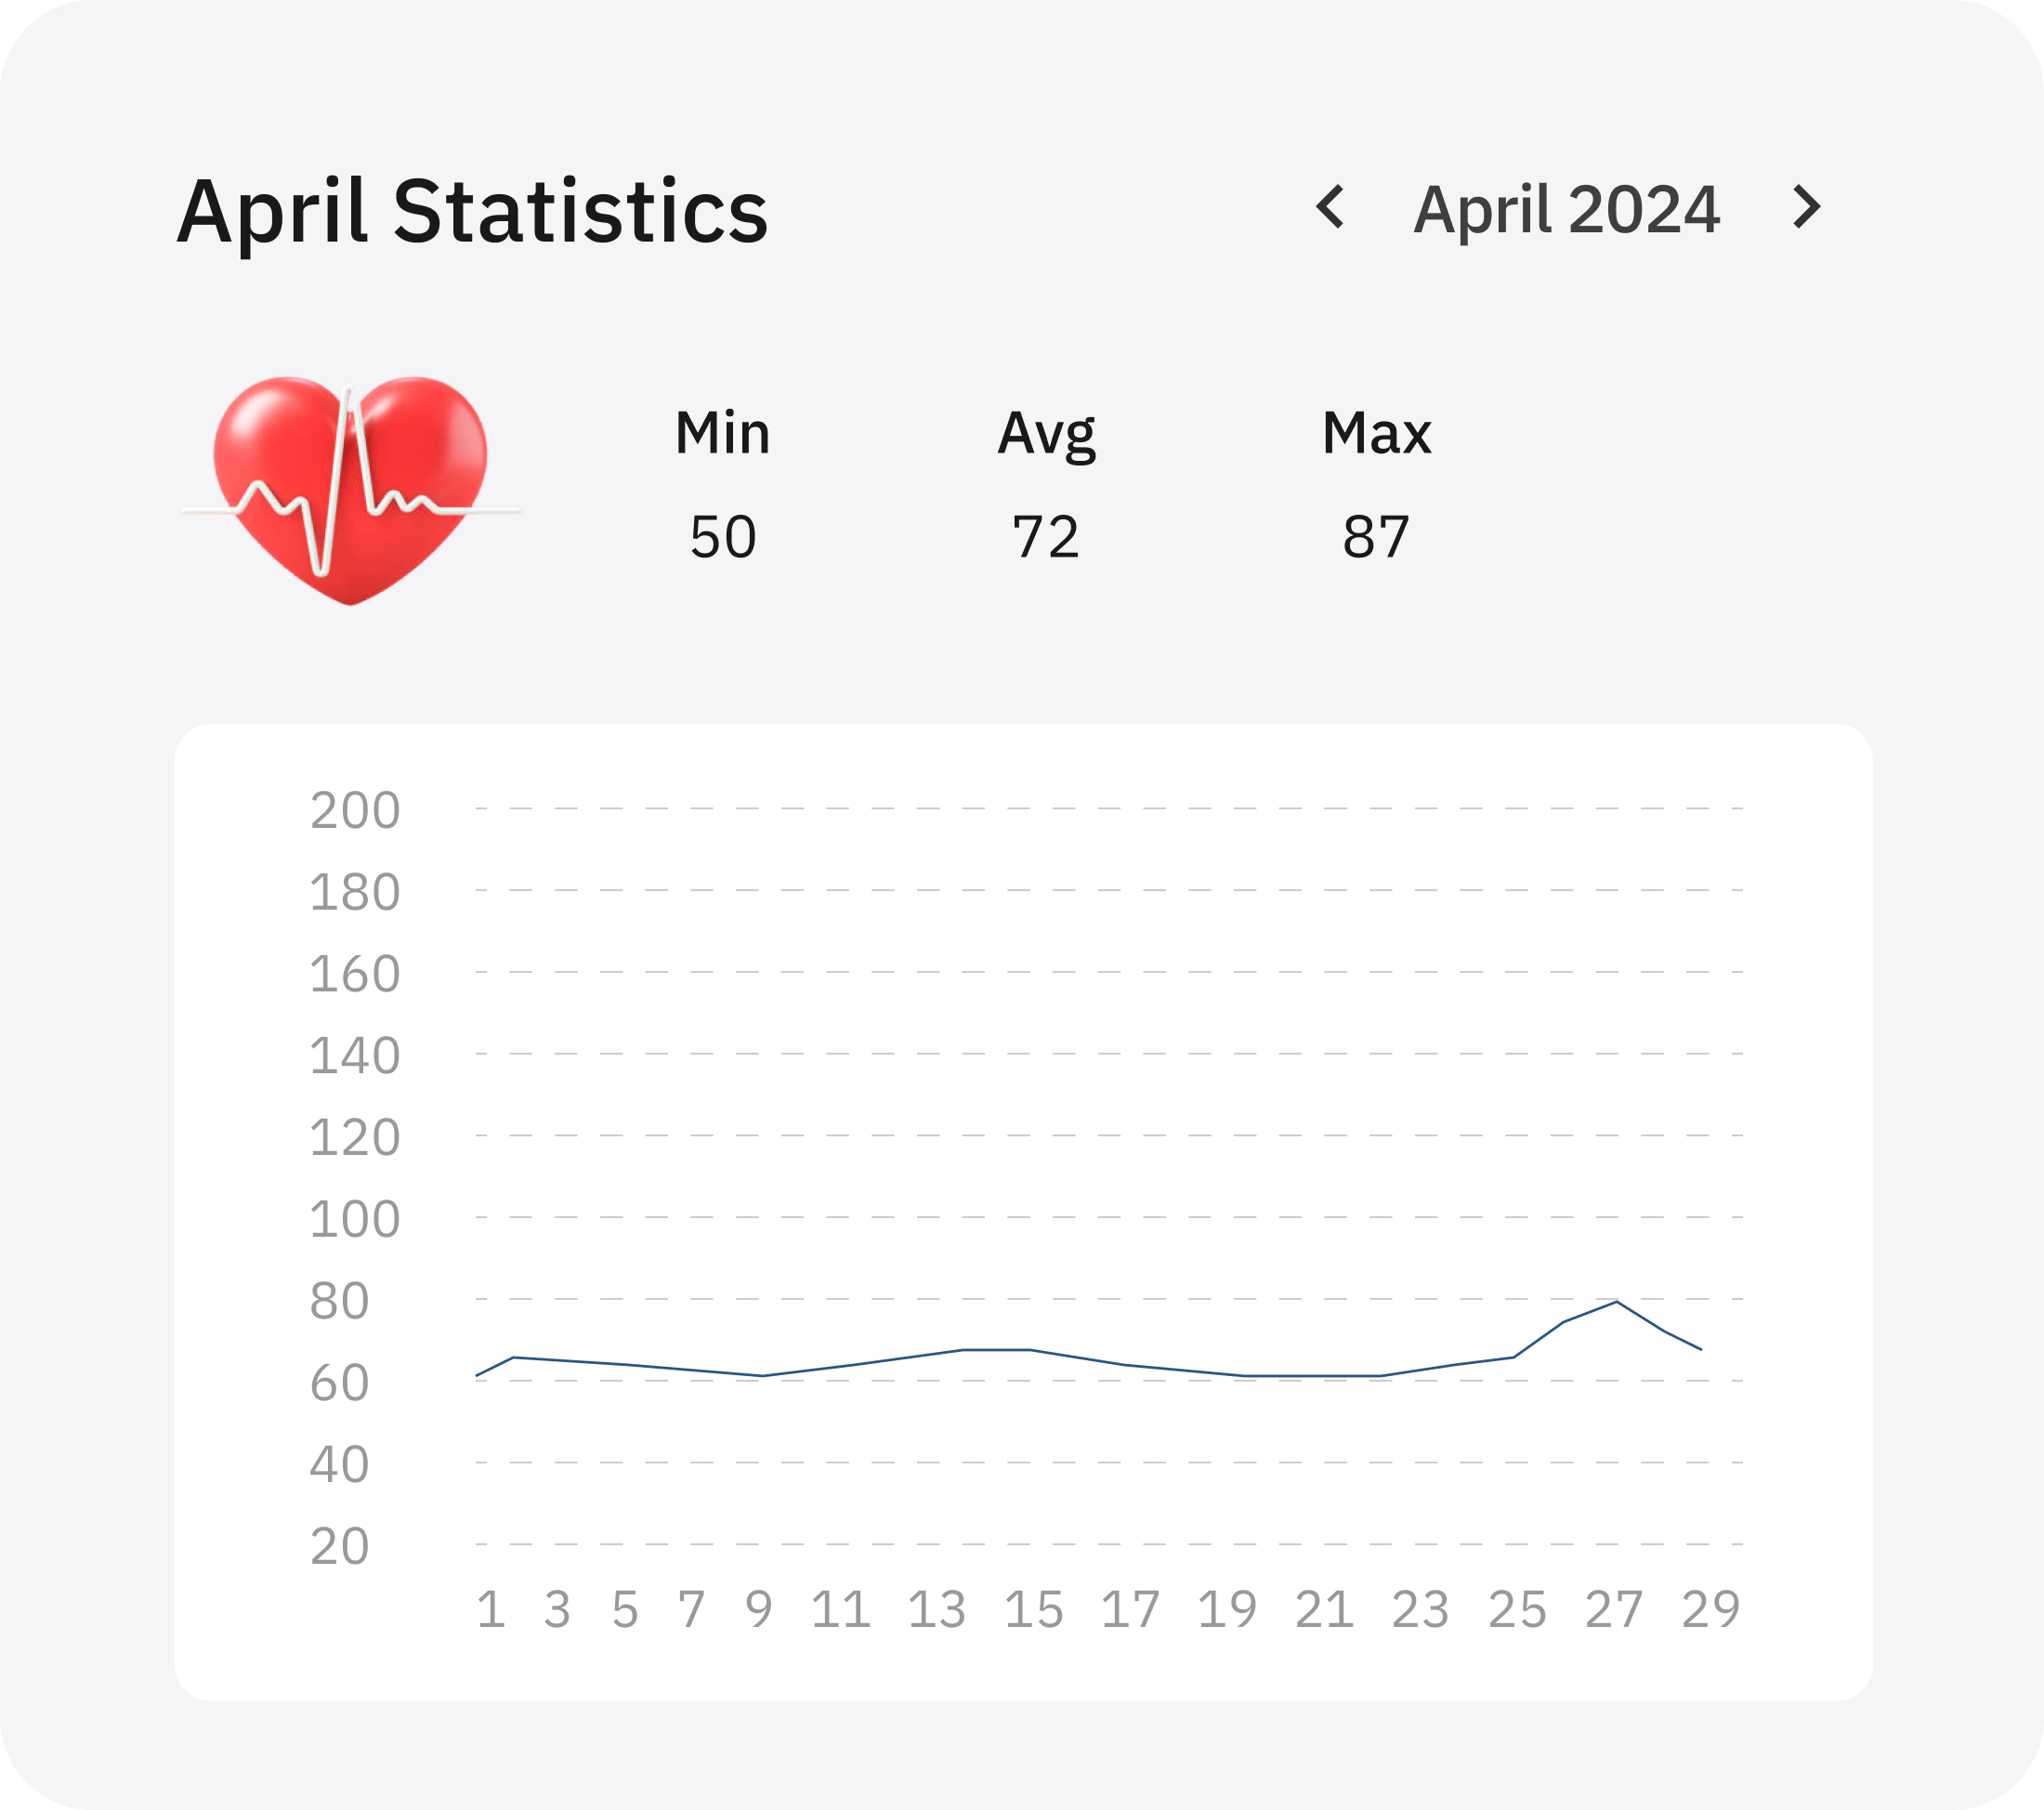Click day 1 on the chart axis
Screen dimensions: 2044x1810
(x=490, y=1610)
